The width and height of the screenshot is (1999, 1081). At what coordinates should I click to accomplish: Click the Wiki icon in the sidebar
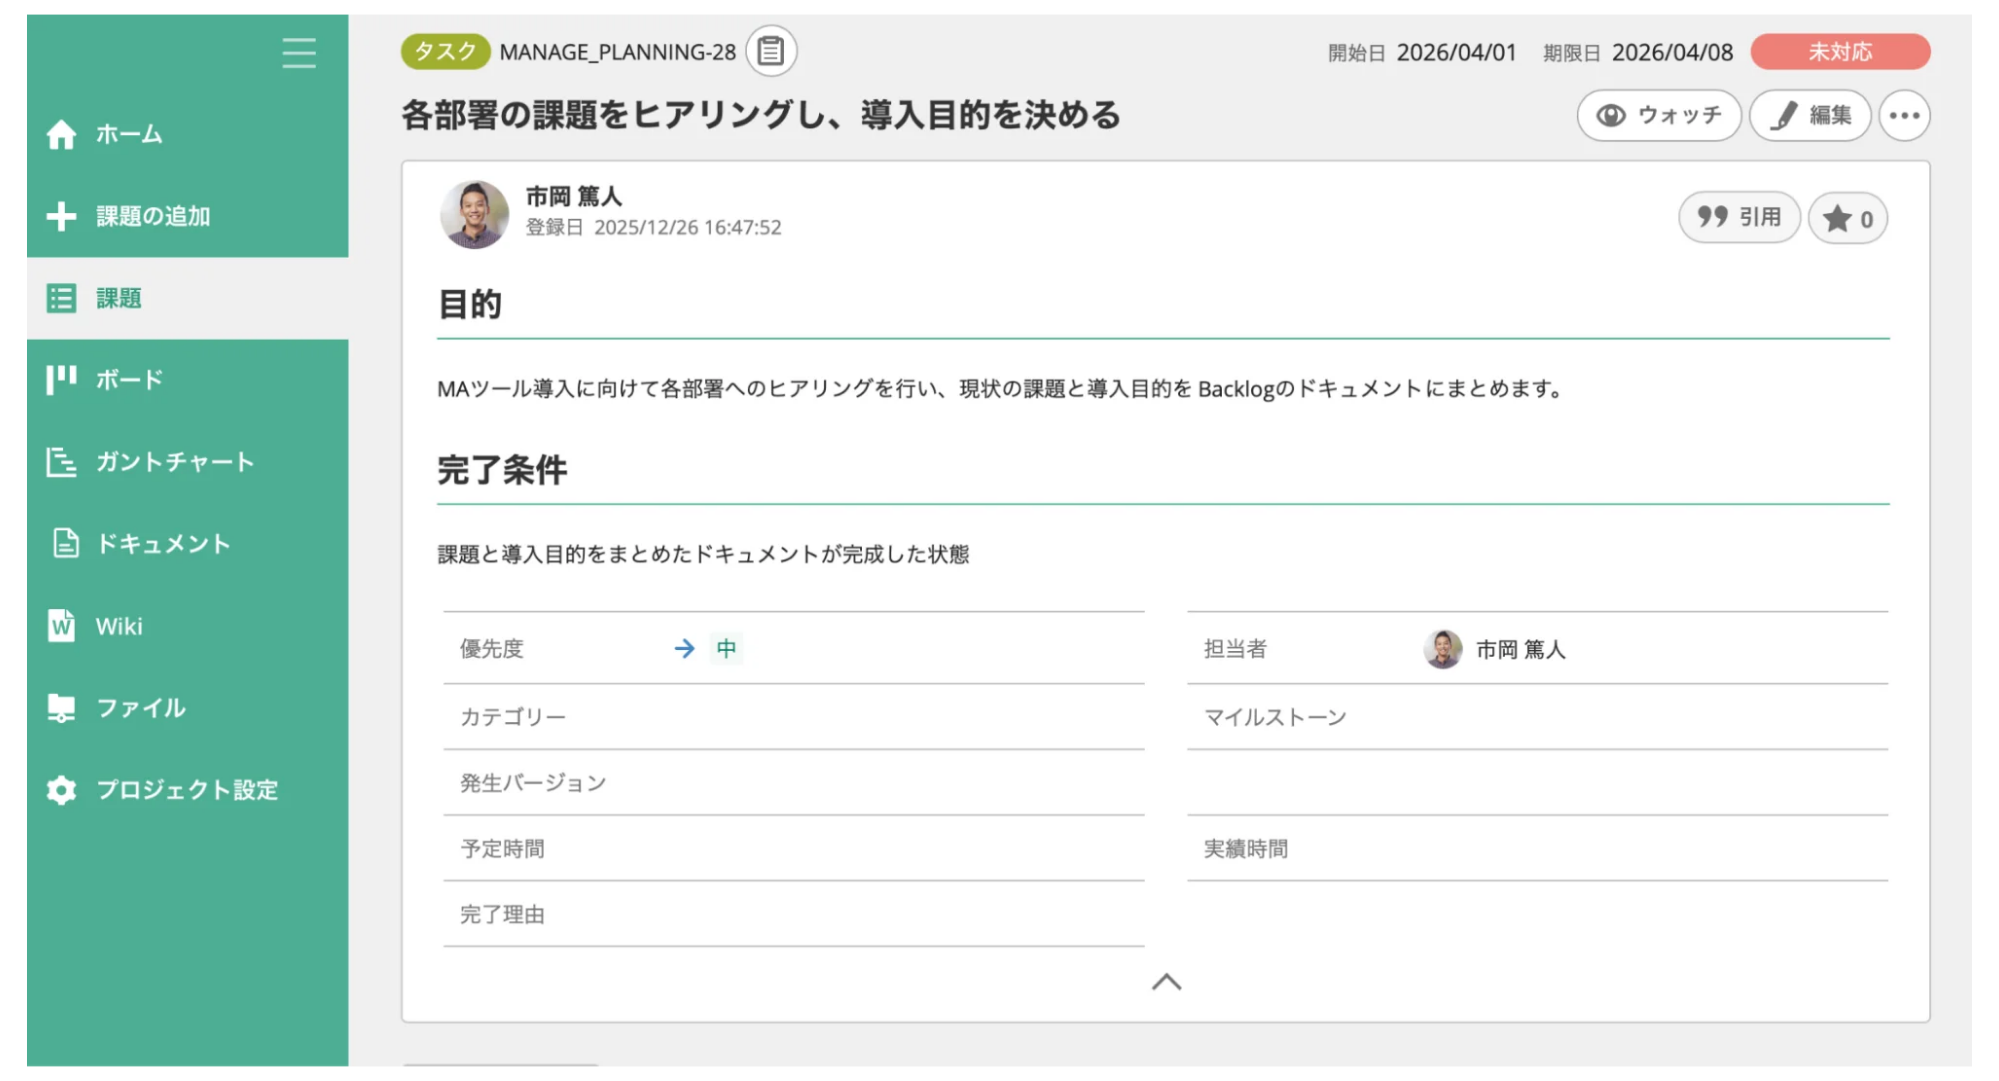tap(61, 626)
